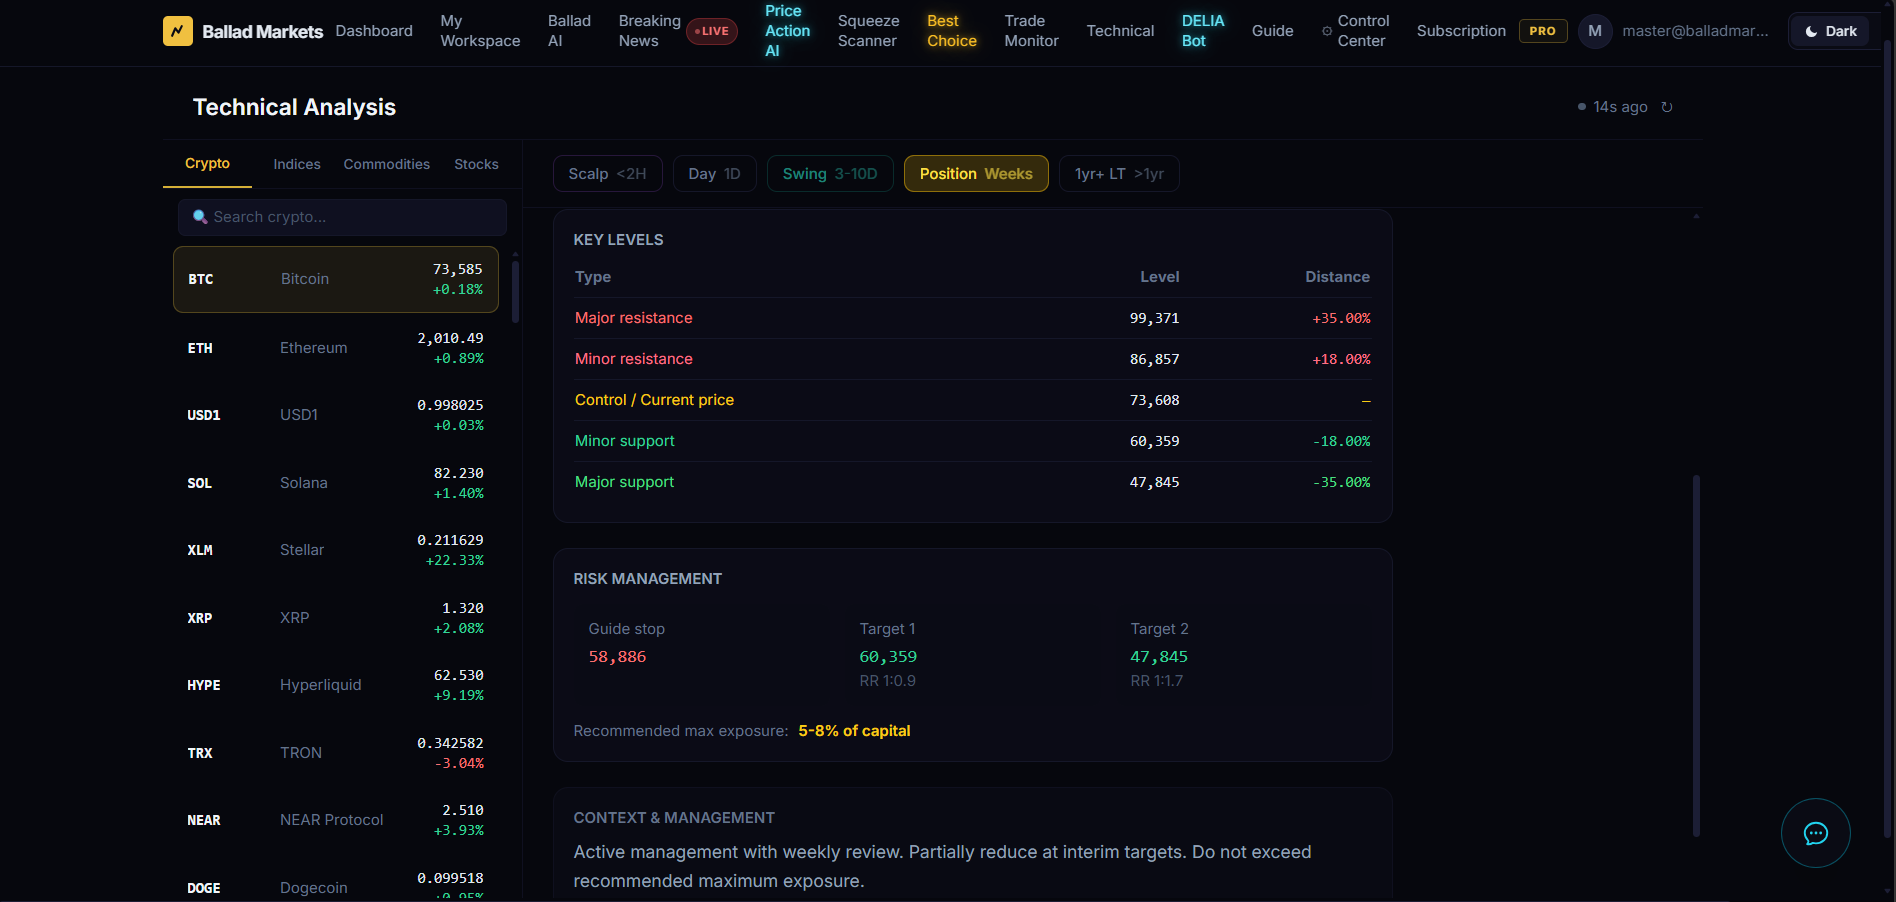Image resolution: width=1896 pixels, height=902 pixels.
Task: Select the BTC Bitcoin row
Action: click(x=336, y=279)
